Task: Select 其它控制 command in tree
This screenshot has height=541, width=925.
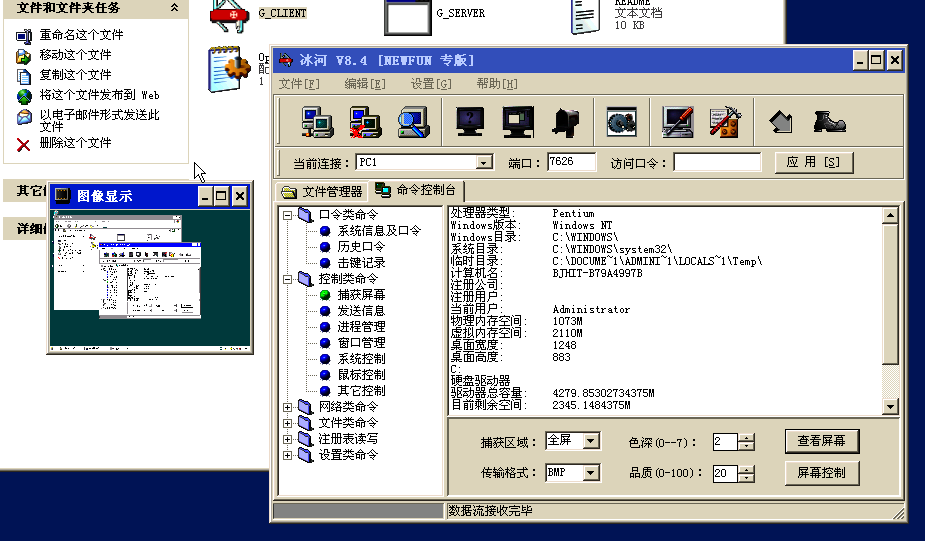Action: 361,391
